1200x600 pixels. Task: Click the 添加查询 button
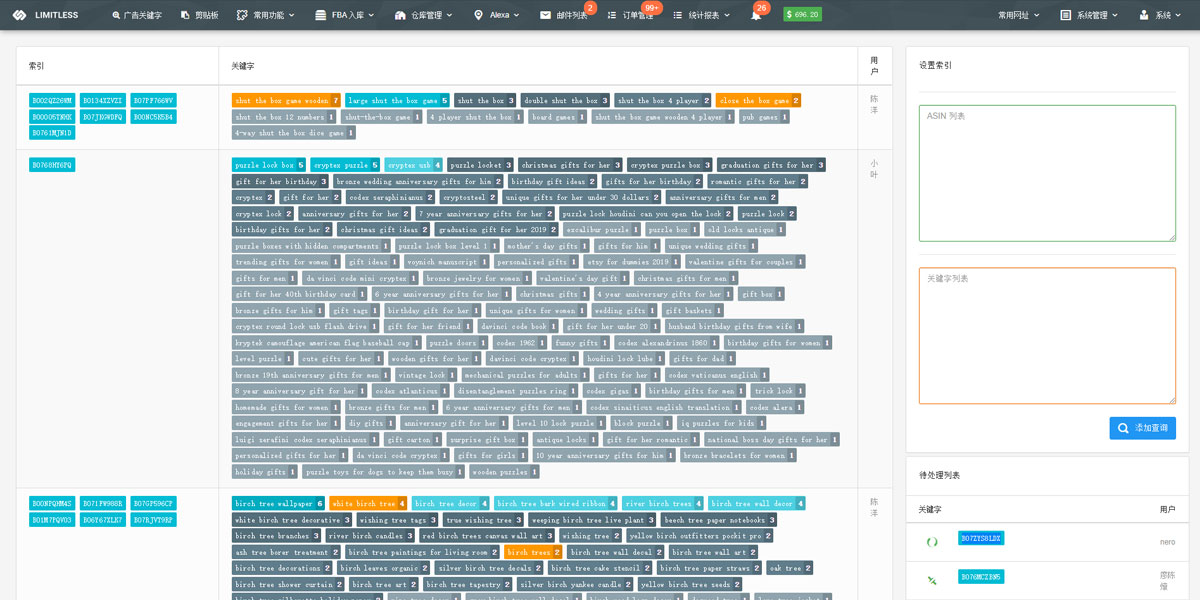click(1142, 428)
